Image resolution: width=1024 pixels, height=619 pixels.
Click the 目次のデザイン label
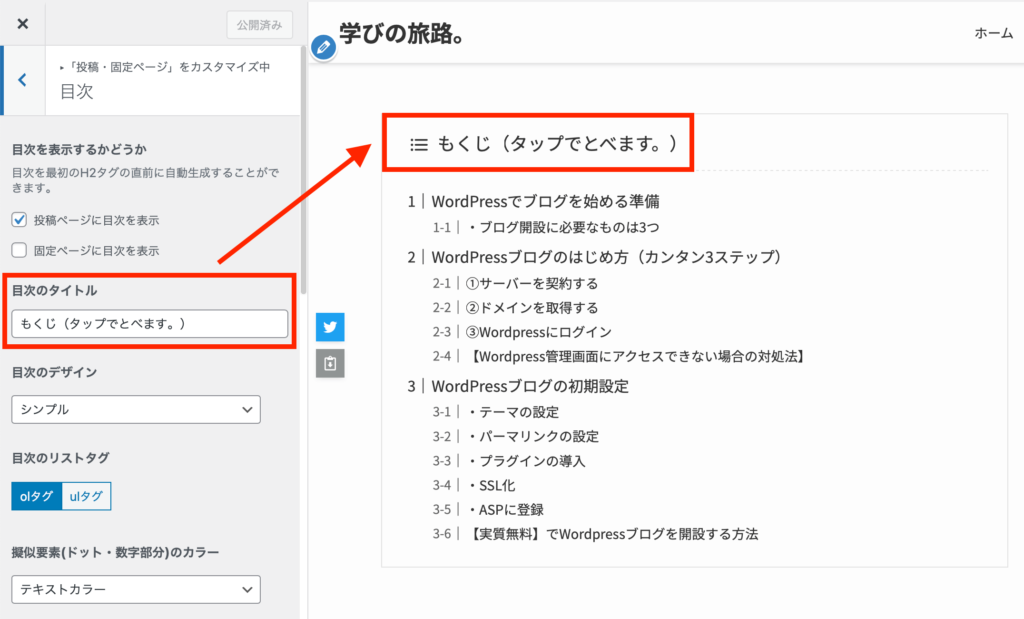pos(54,372)
